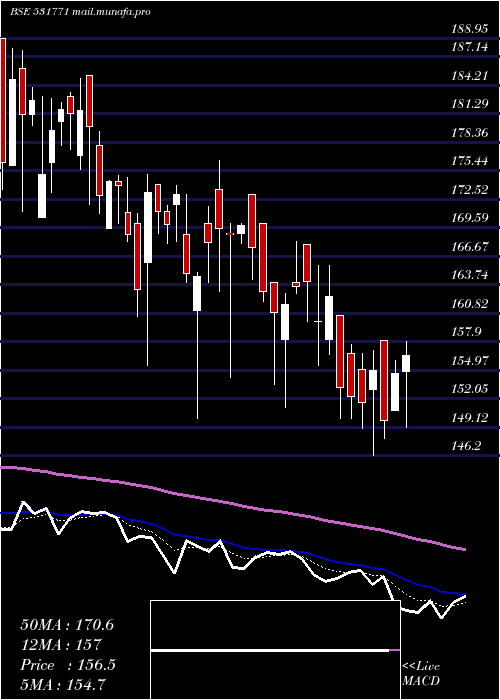The image size is (500, 700).
Task: Click the Price : 156.5 readout
Action: (x=68, y=665)
